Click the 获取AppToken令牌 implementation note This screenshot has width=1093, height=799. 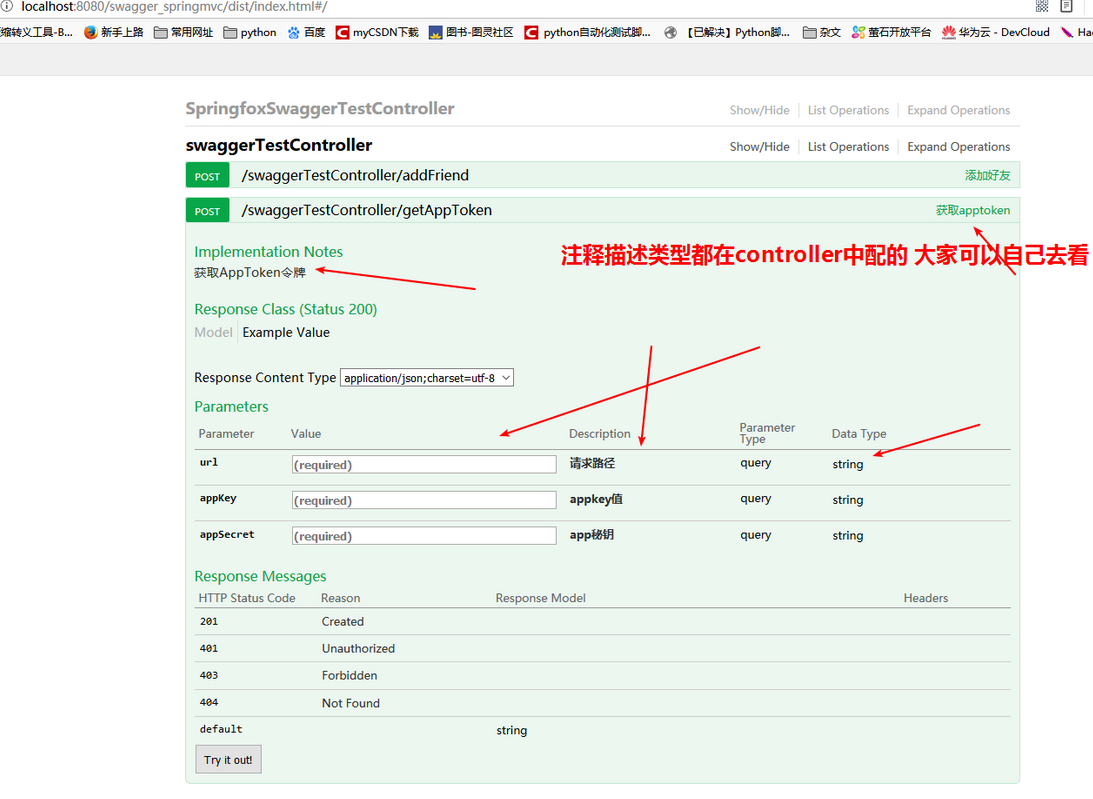point(250,273)
